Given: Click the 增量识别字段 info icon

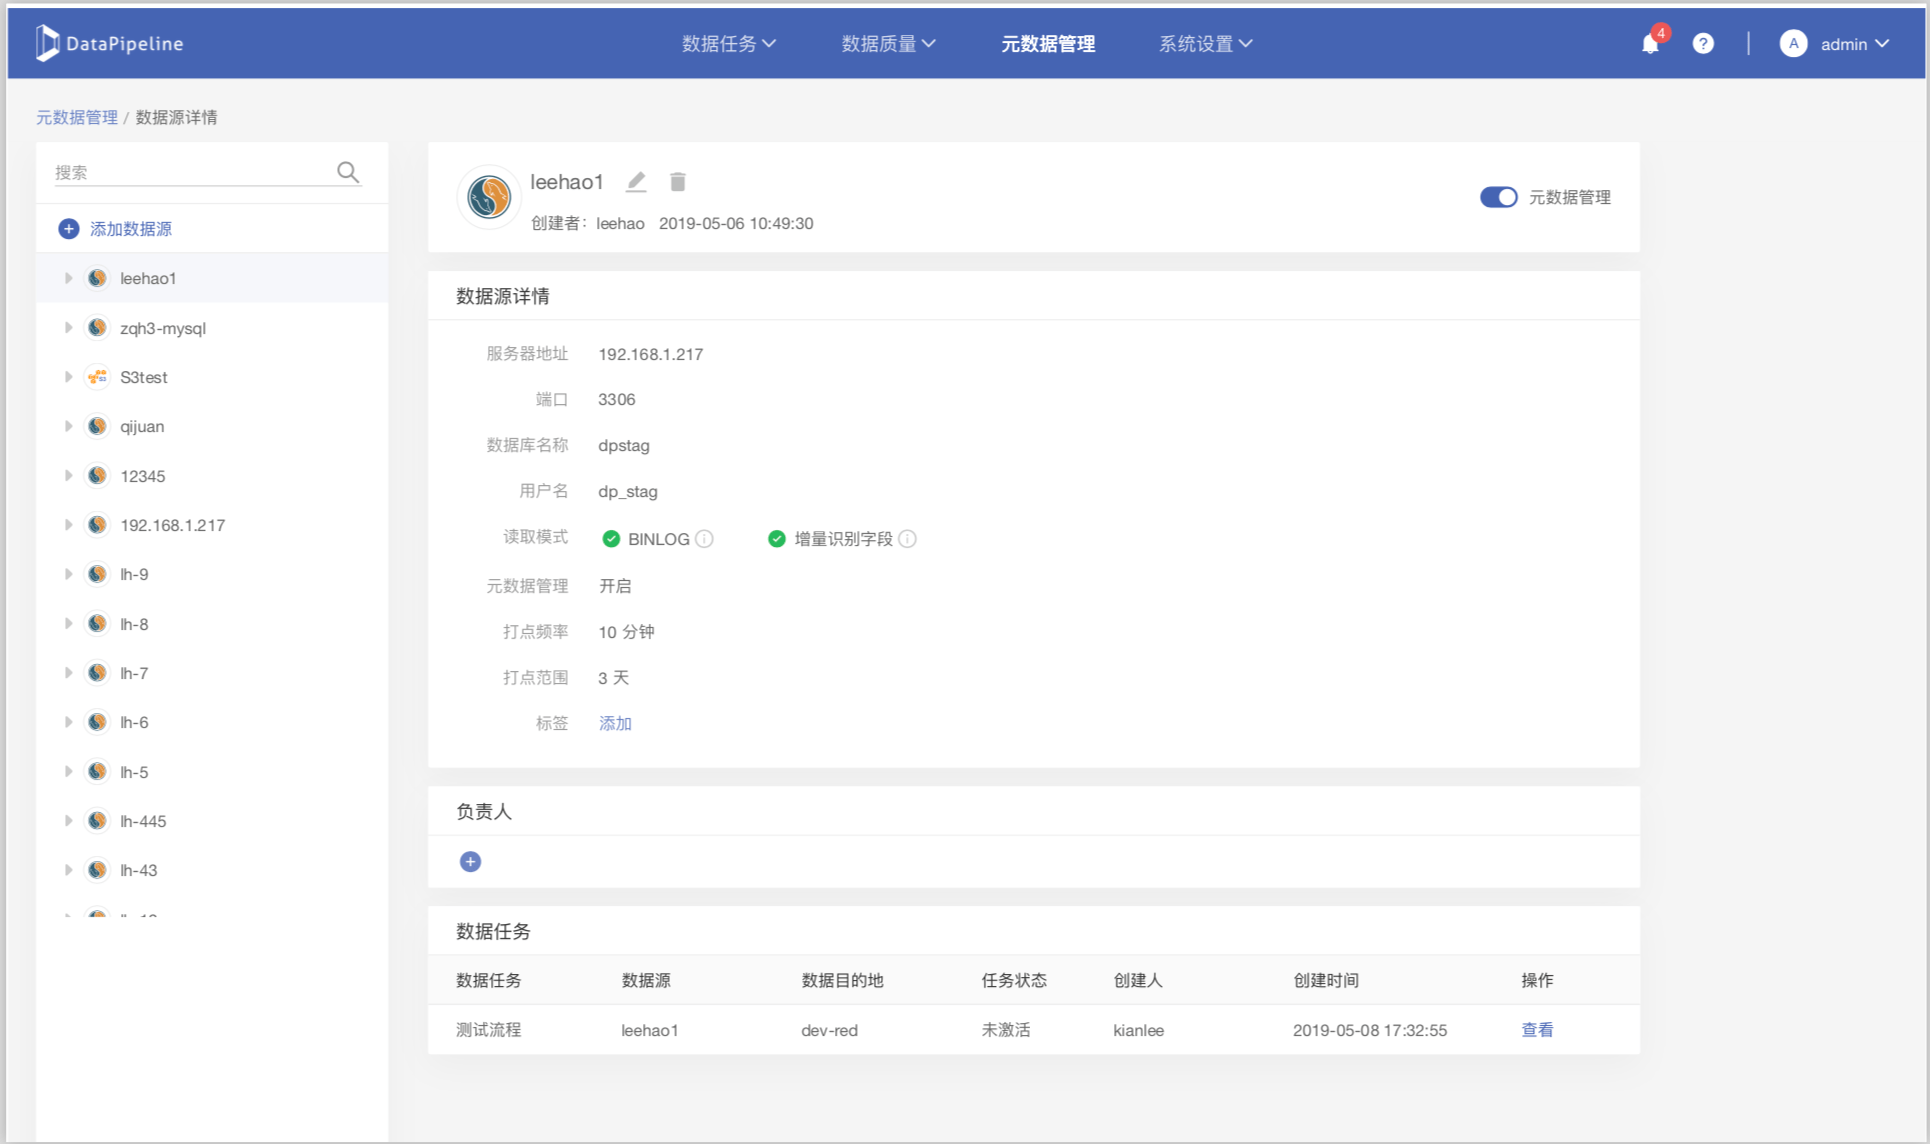Looking at the screenshot, I should click(x=908, y=539).
